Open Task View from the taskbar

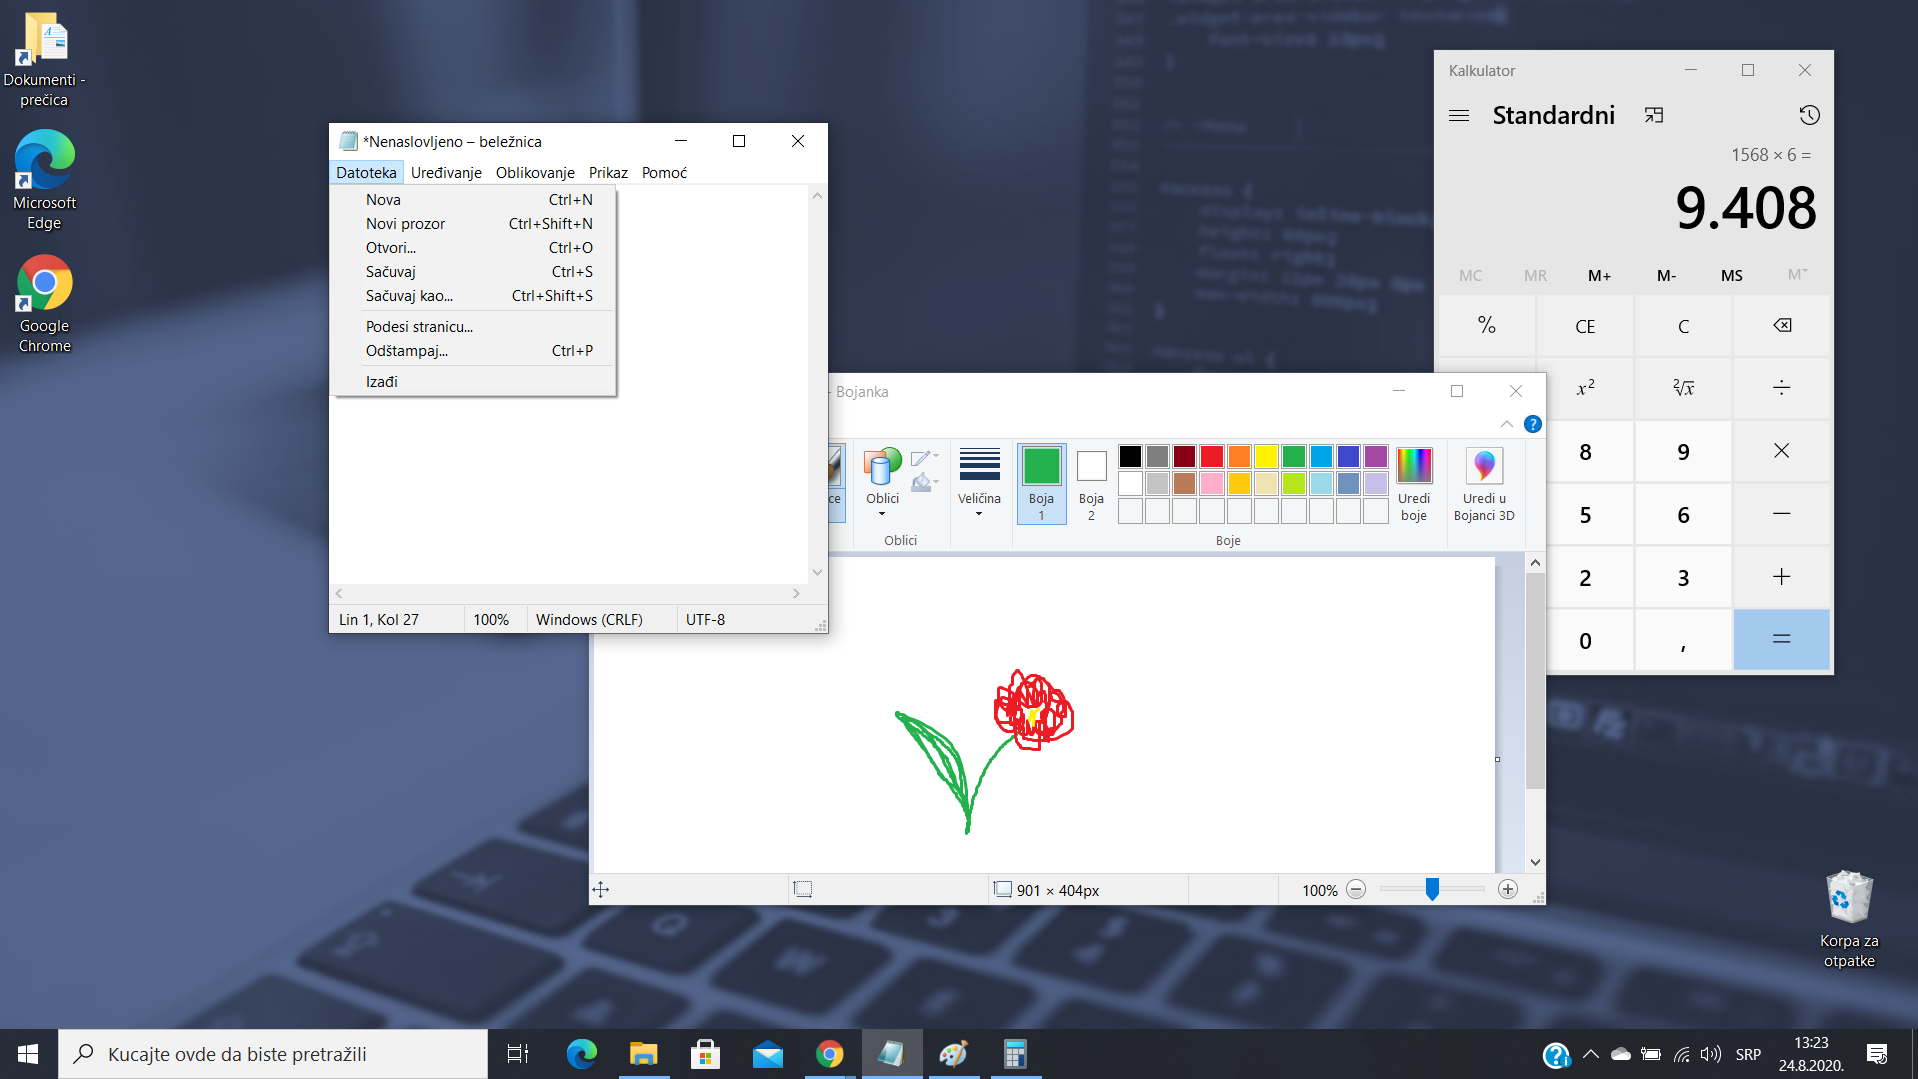(x=517, y=1054)
